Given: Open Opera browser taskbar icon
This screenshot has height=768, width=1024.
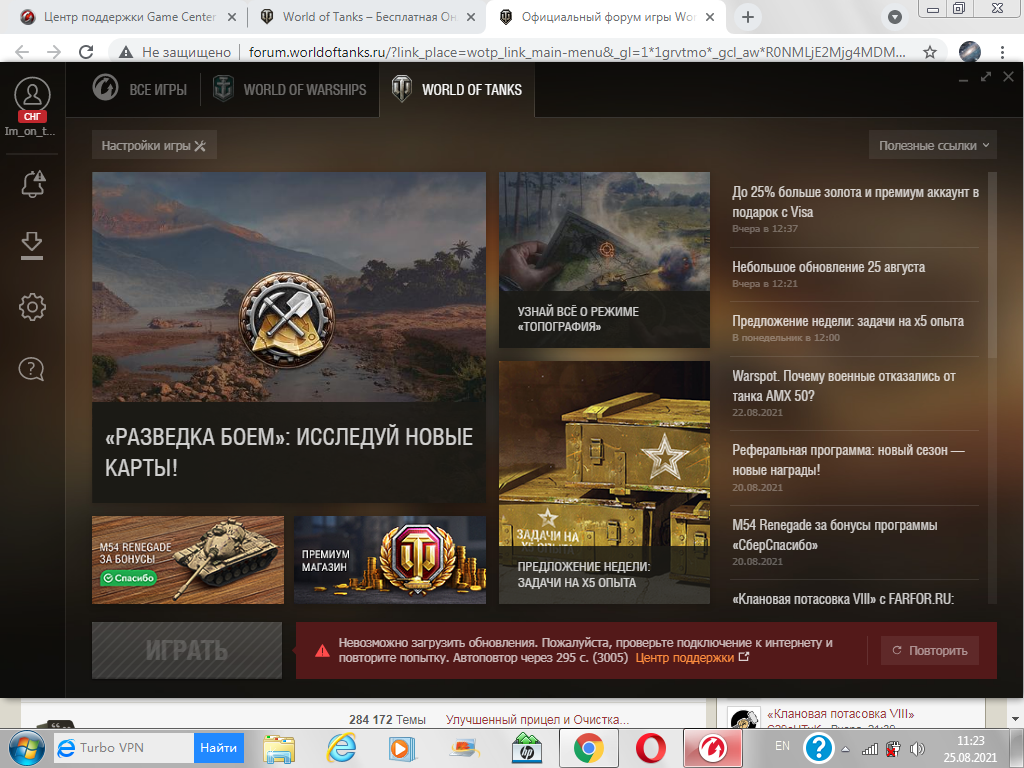Looking at the screenshot, I should (650, 748).
